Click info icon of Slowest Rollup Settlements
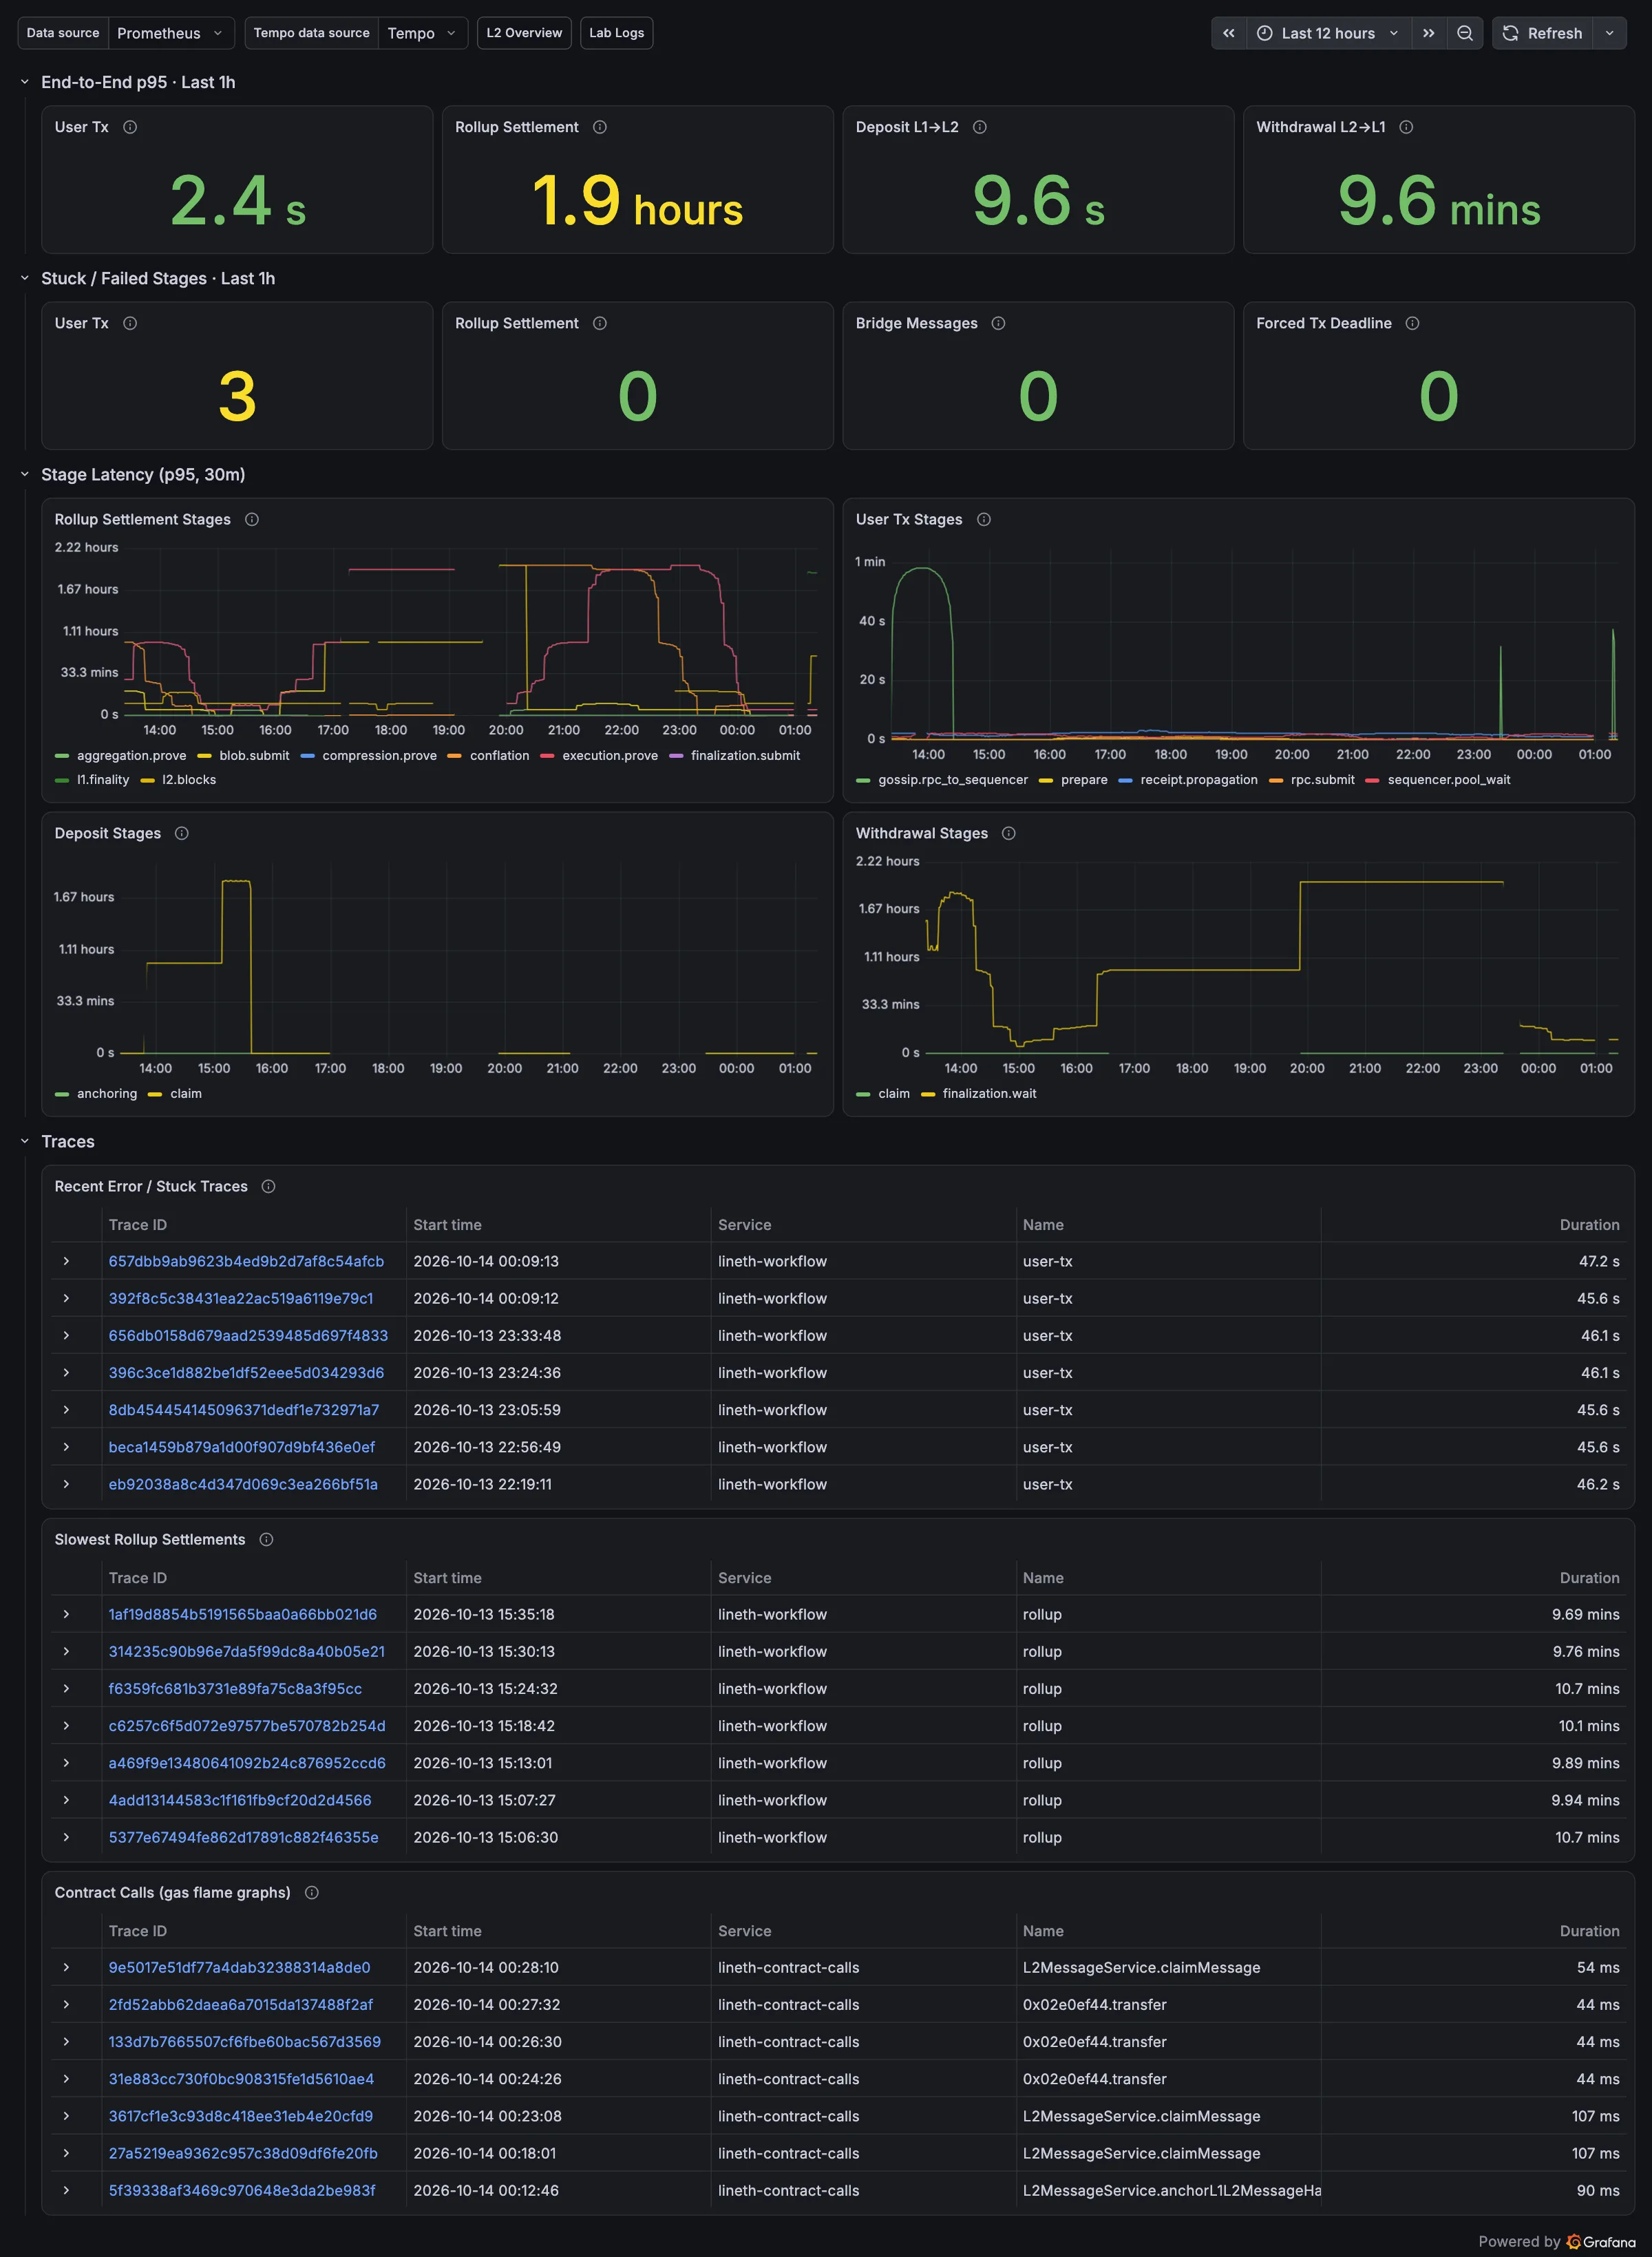1652x2257 pixels. tap(266, 1539)
